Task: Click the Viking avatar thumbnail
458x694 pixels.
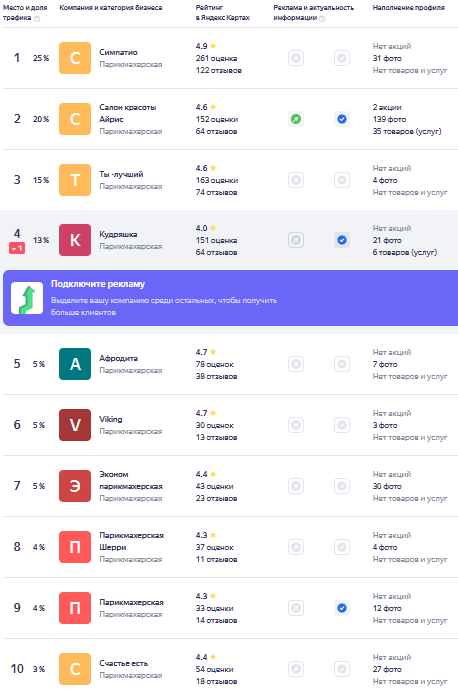Action: pos(75,425)
